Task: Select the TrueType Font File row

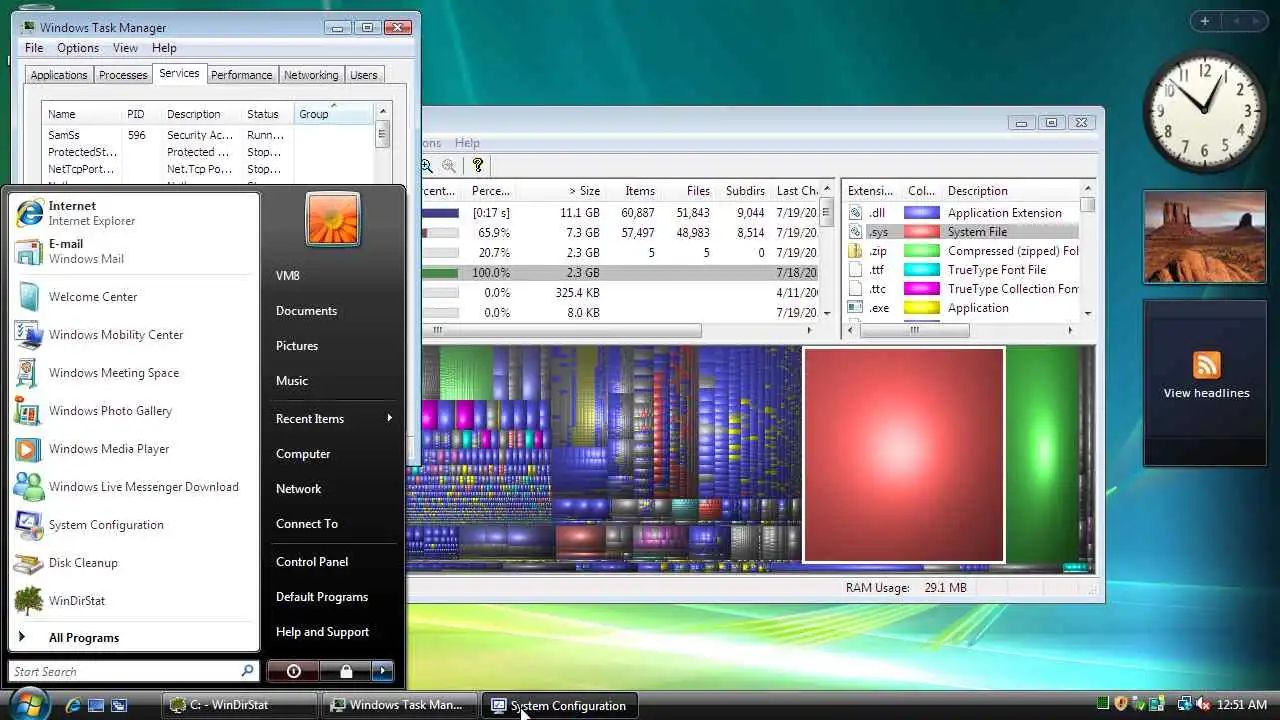Action: pyautogui.click(x=962, y=270)
